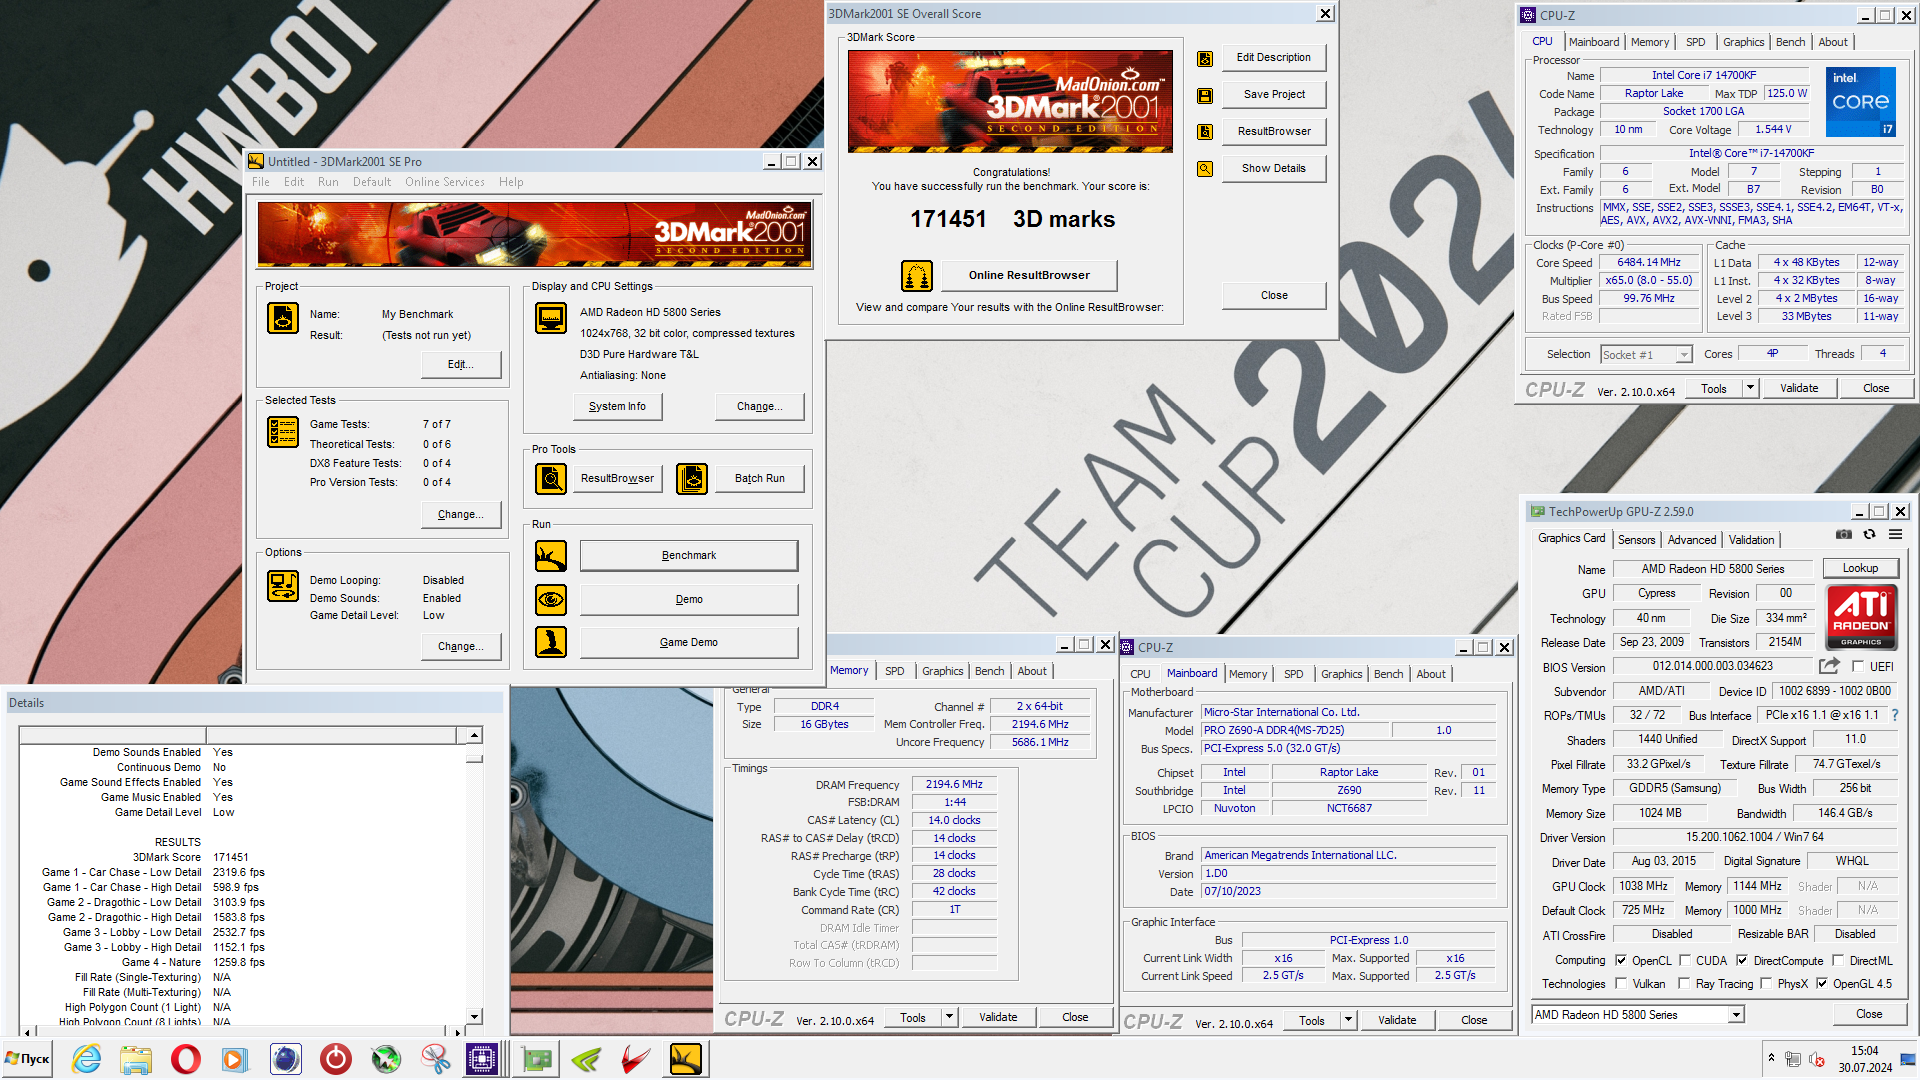The height and width of the screenshot is (1080, 1920).
Task: Click the System Info button
Action: 617,406
